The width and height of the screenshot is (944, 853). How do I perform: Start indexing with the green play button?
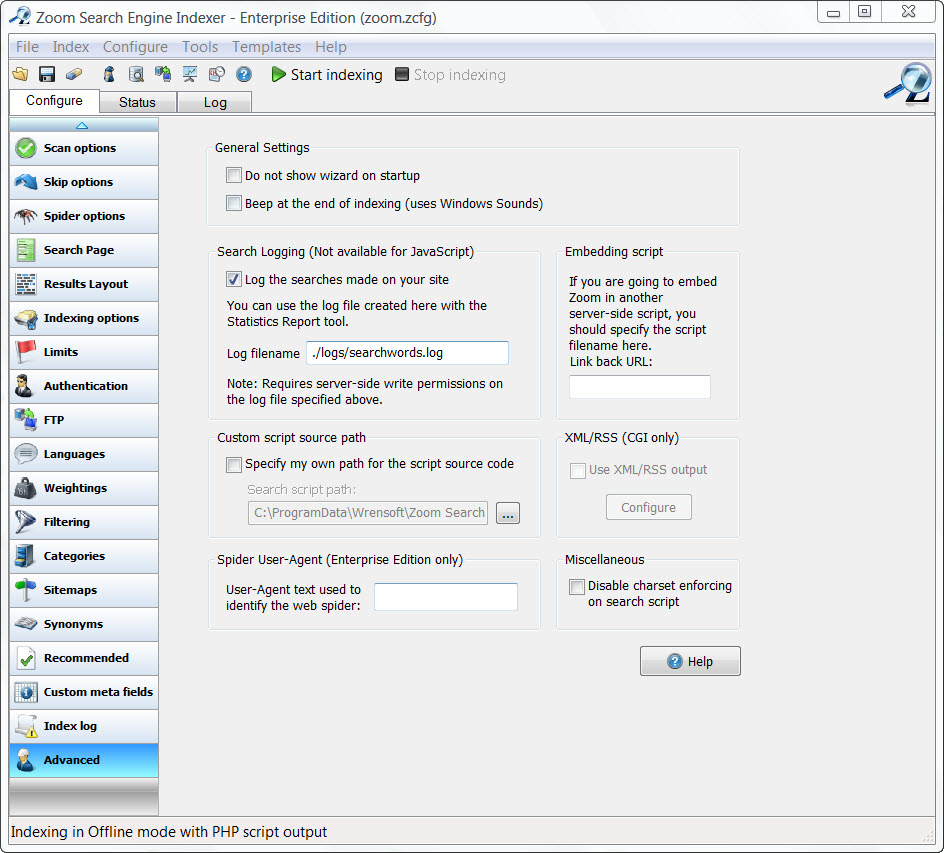[x=327, y=75]
